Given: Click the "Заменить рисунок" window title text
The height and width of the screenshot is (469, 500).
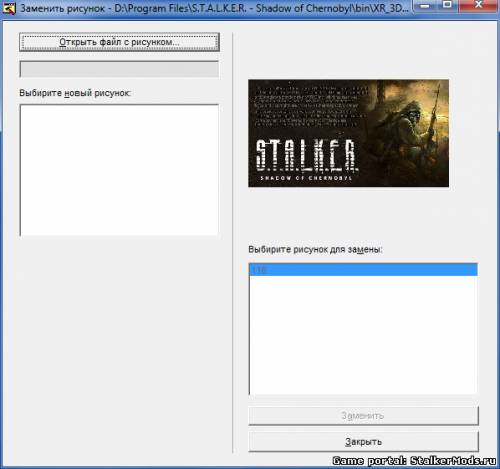Looking at the screenshot, I should pos(63,8).
